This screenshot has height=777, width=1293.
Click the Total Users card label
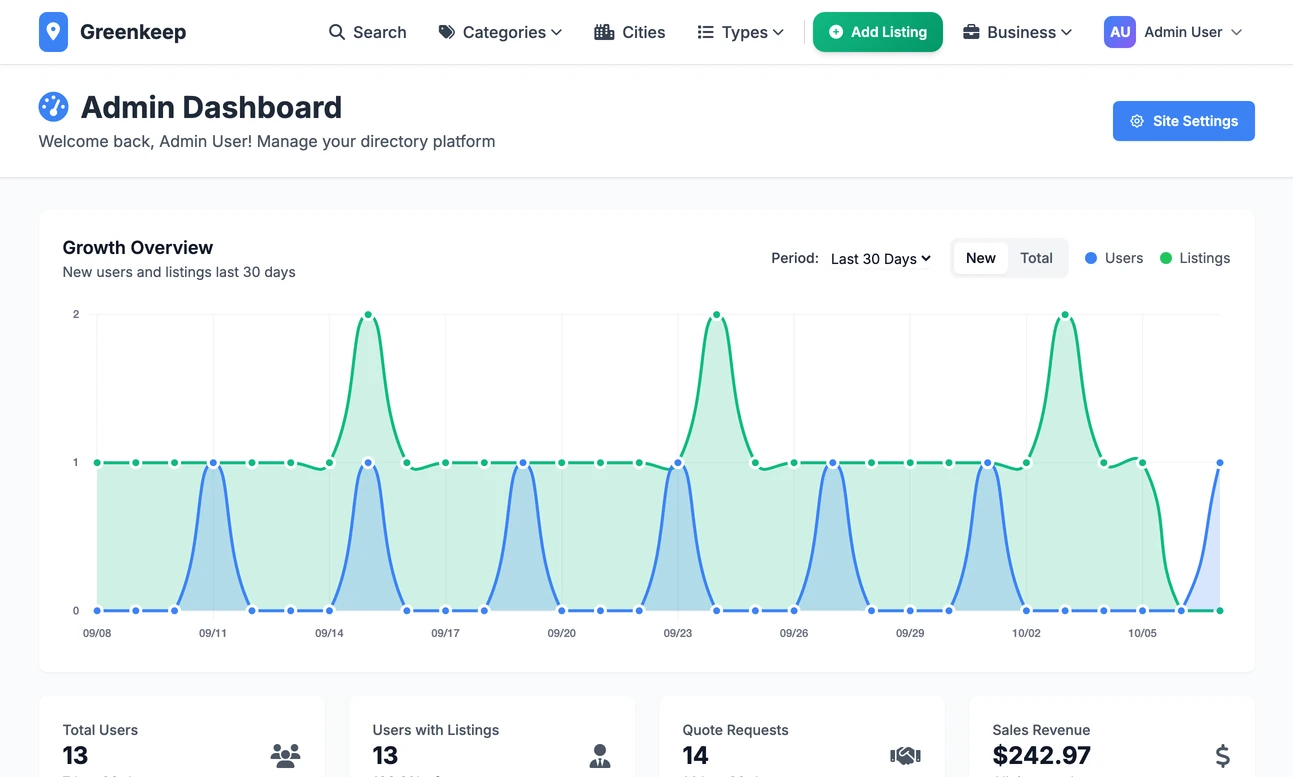(100, 730)
